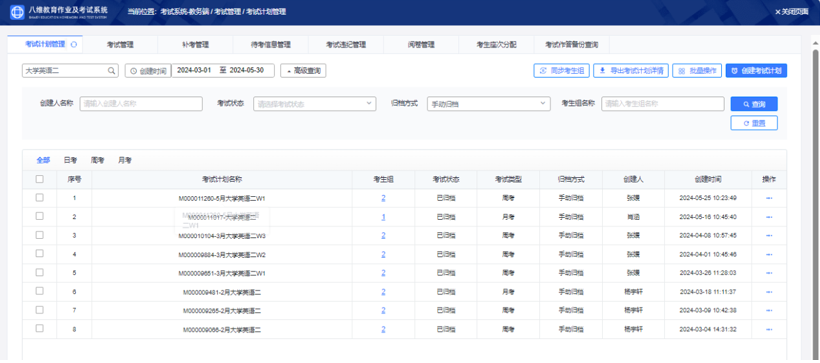
Task: Check the checkbox for row 6
Action: pos(40,291)
